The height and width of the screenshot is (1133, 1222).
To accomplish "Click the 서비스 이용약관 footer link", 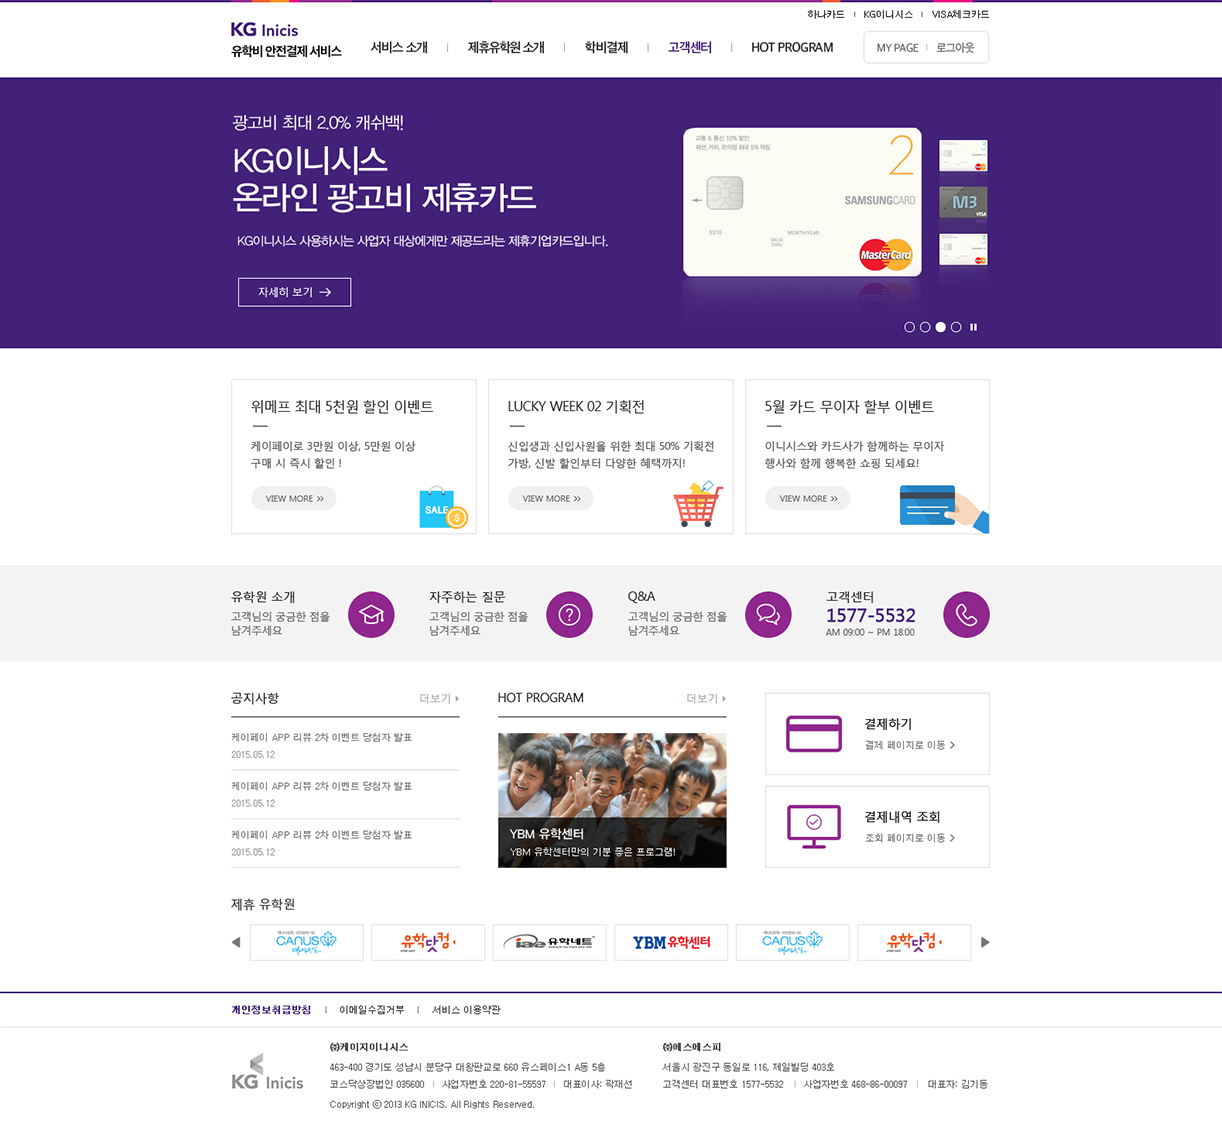I will [466, 1010].
